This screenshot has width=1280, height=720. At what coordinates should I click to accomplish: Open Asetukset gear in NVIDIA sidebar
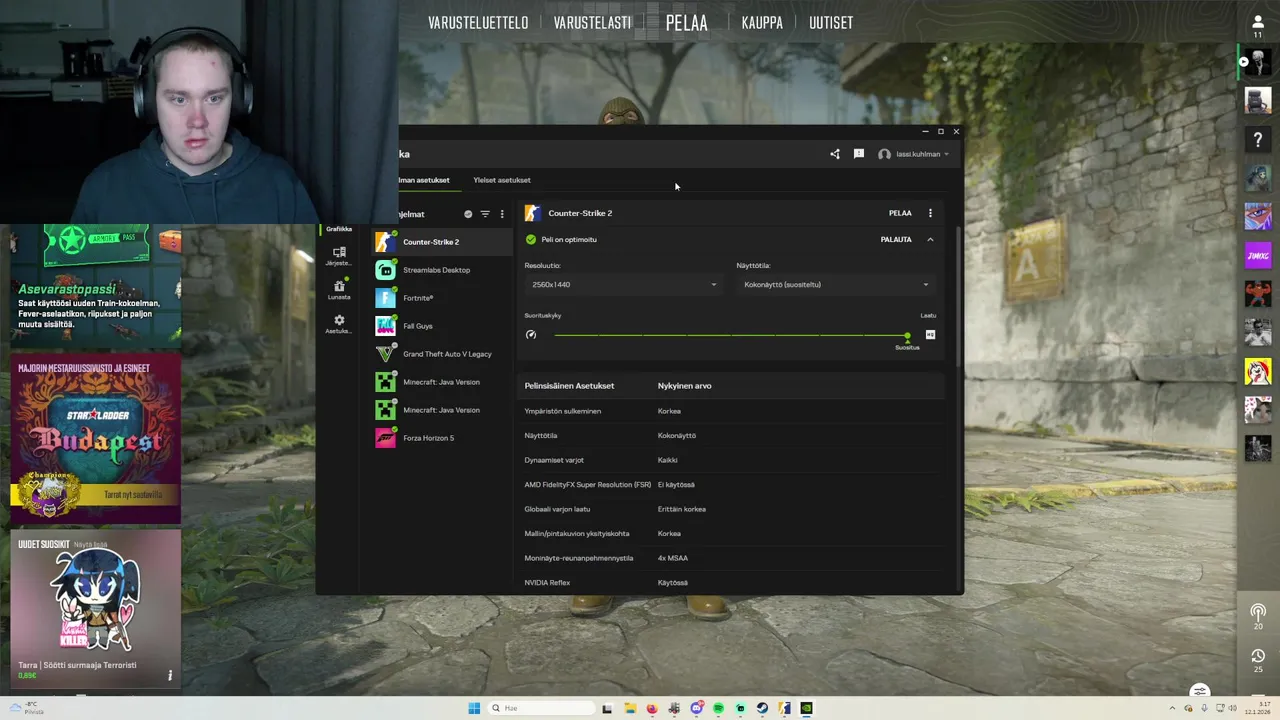click(339, 324)
